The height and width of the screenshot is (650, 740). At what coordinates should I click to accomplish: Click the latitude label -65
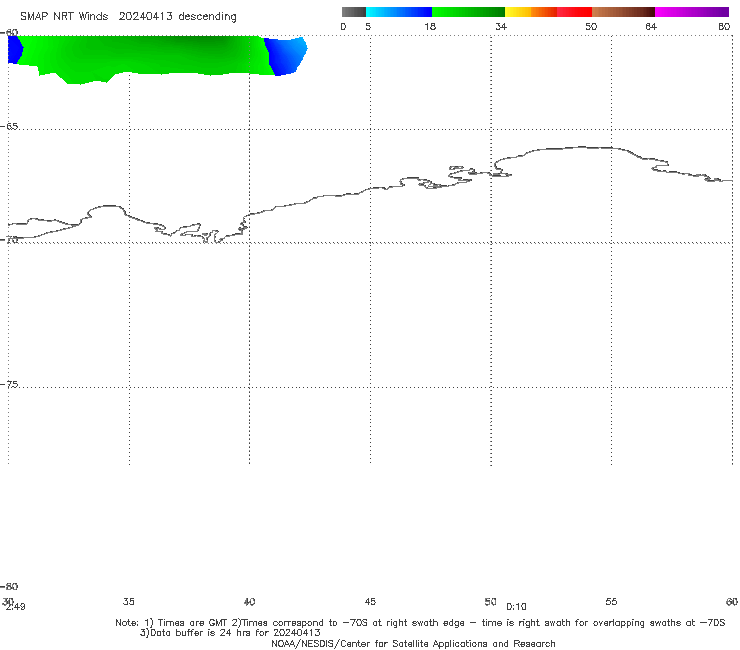pyautogui.click(x=9, y=126)
